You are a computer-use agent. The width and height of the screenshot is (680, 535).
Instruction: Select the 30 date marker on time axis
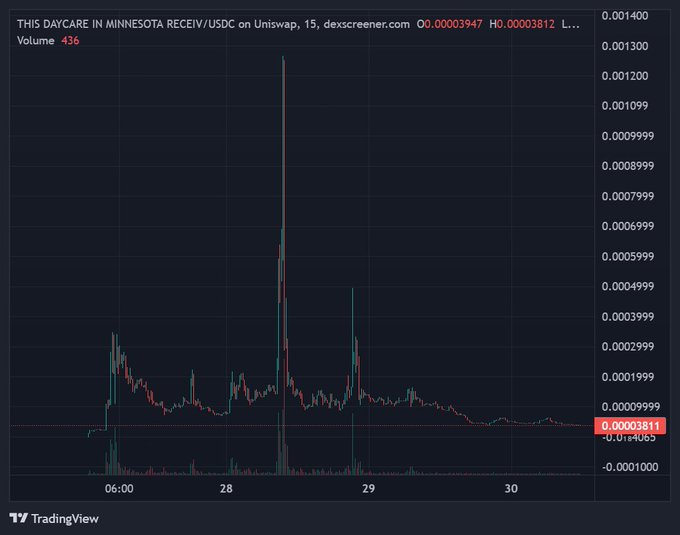[511, 488]
